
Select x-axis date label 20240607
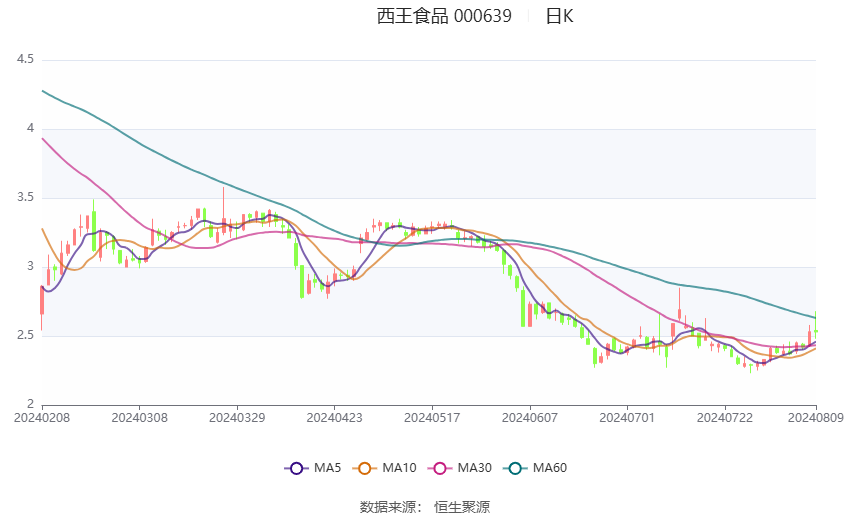530,418
